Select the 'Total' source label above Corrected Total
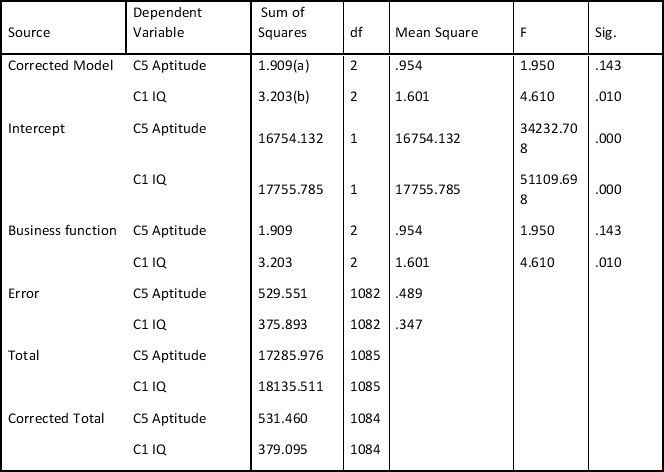This screenshot has width=664, height=472. 23,355
